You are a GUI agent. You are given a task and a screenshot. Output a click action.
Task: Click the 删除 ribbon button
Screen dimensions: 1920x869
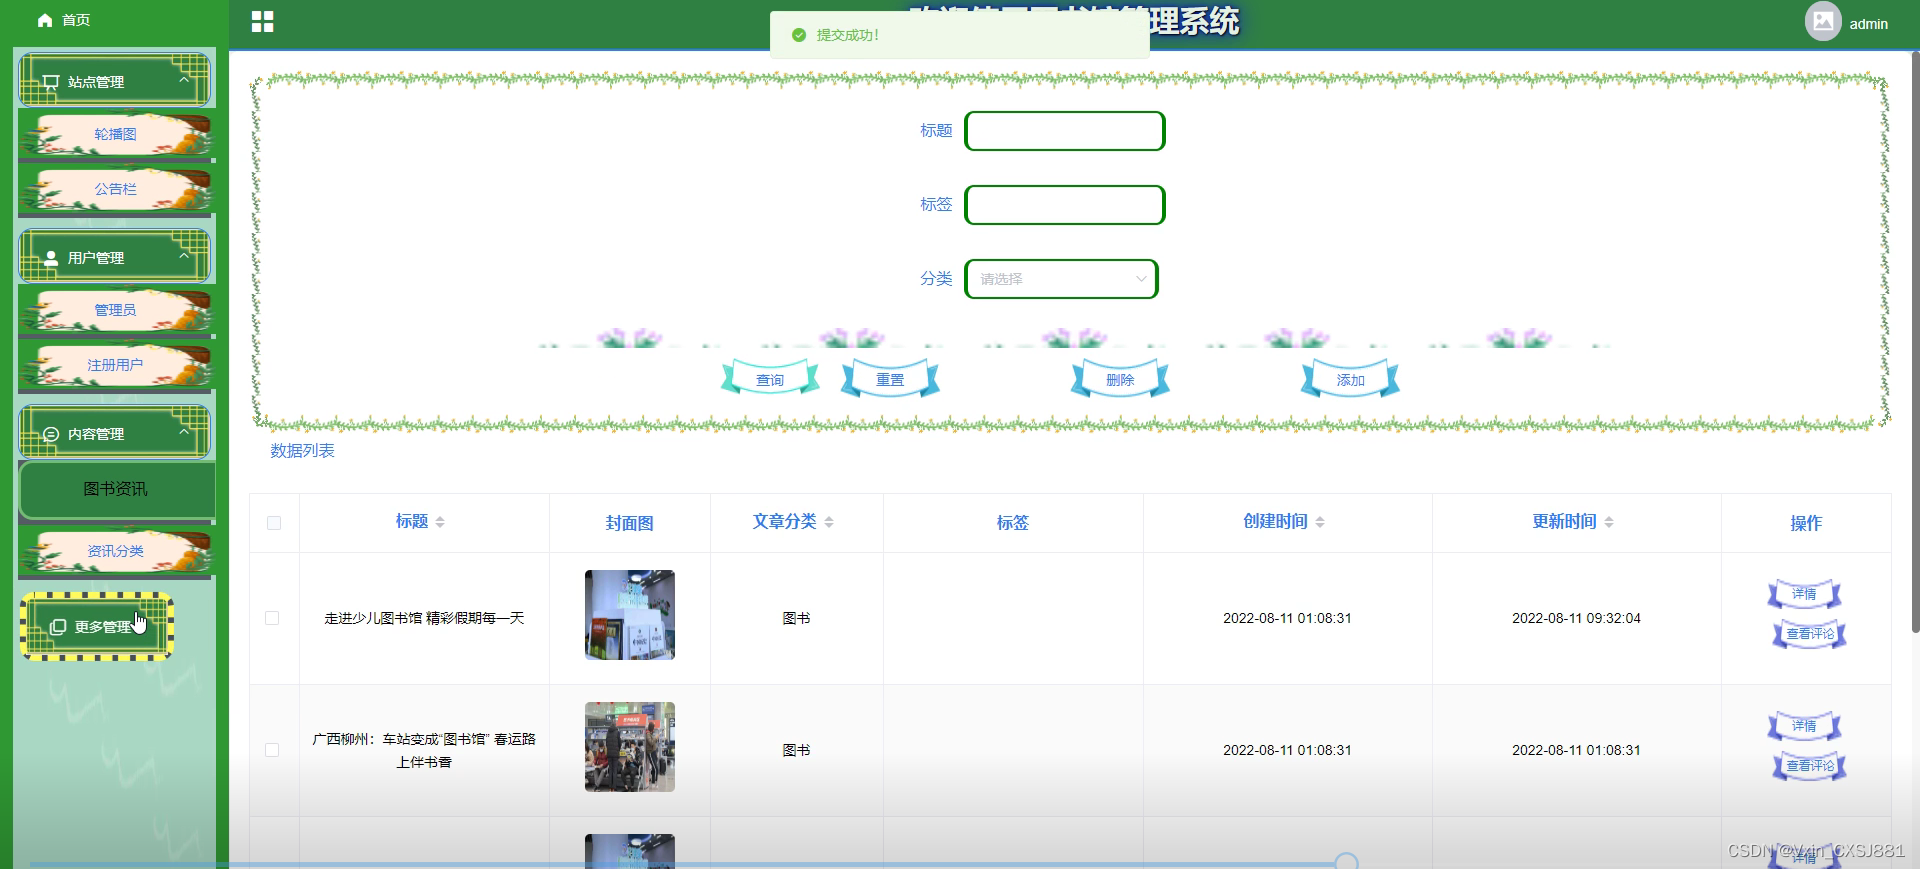coord(1120,379)
